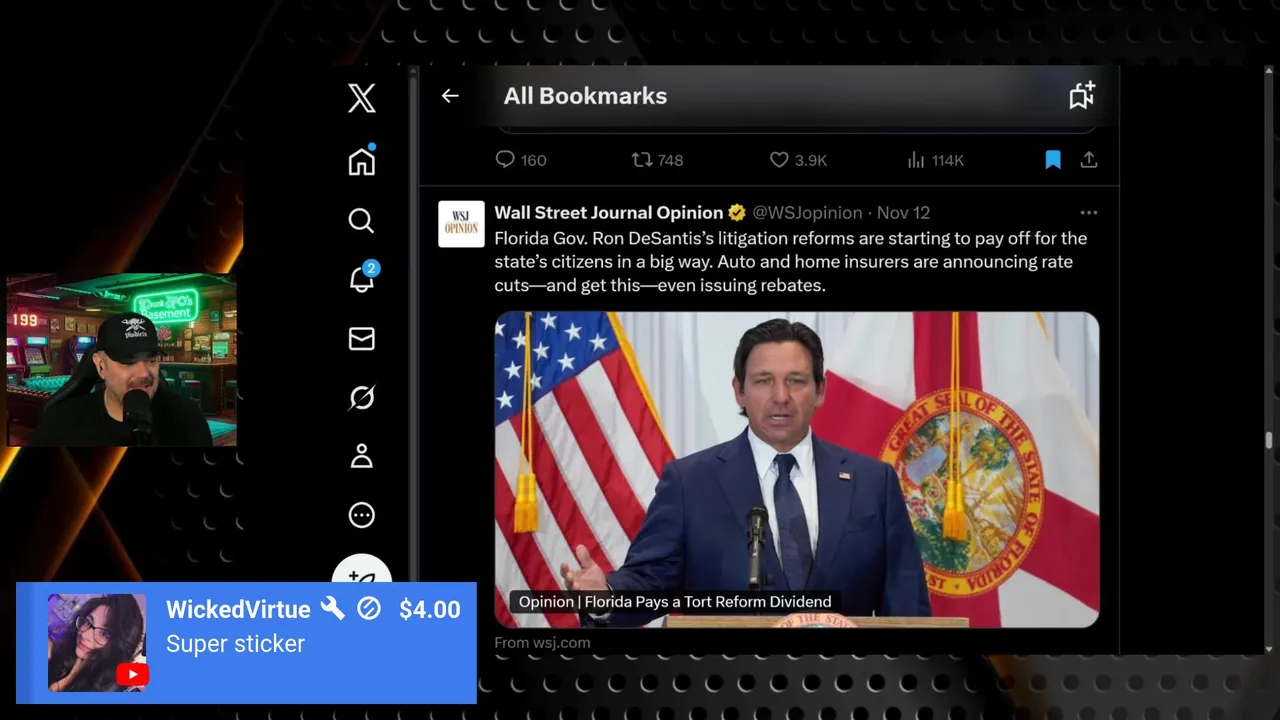
Task: Like the tweet with 3.9K likes
Action: (x=798, y=160)
